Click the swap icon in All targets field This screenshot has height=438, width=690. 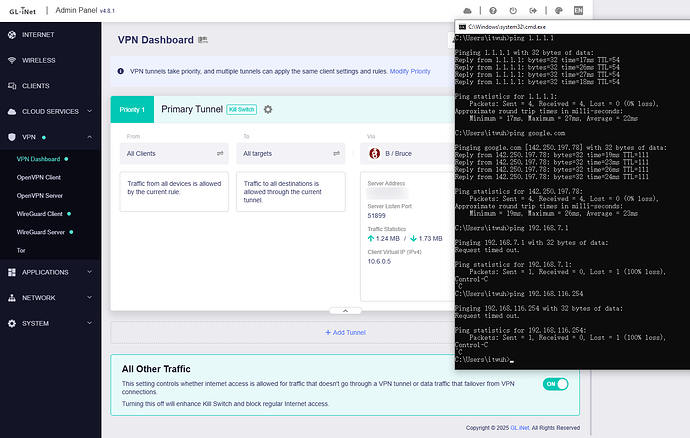[x=336, y=154]
